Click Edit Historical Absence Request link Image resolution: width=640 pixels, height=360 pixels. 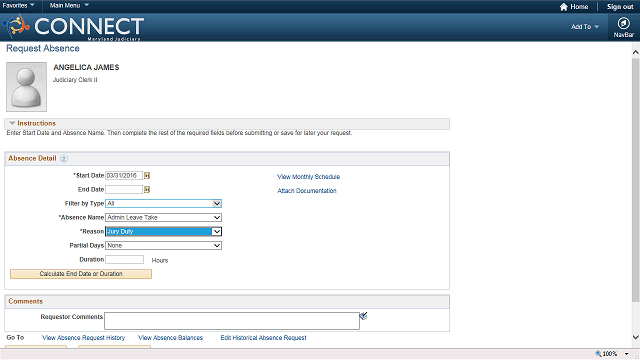[x=263, y=338]
